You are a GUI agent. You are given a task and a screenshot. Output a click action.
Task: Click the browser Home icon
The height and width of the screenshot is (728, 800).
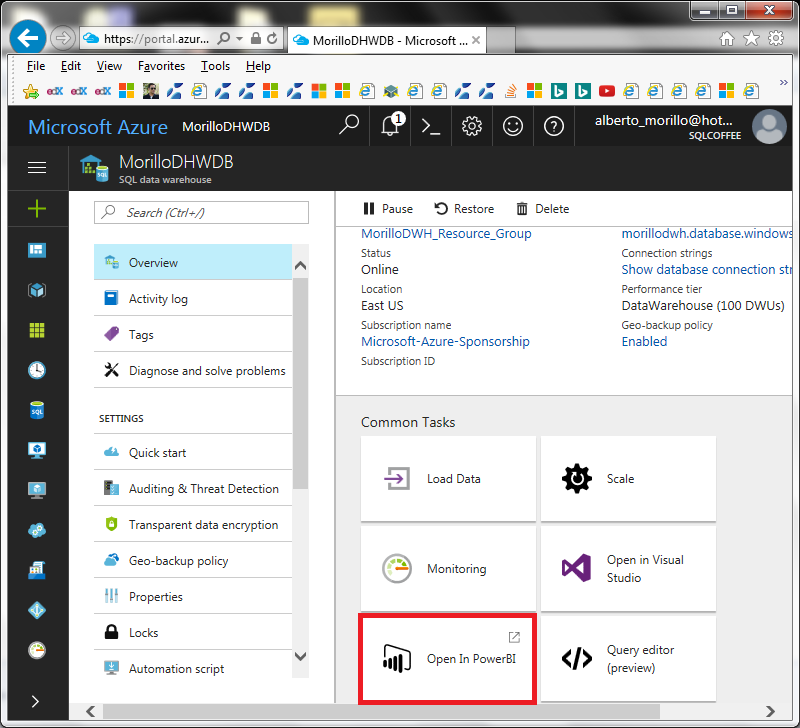click(727, 38)
